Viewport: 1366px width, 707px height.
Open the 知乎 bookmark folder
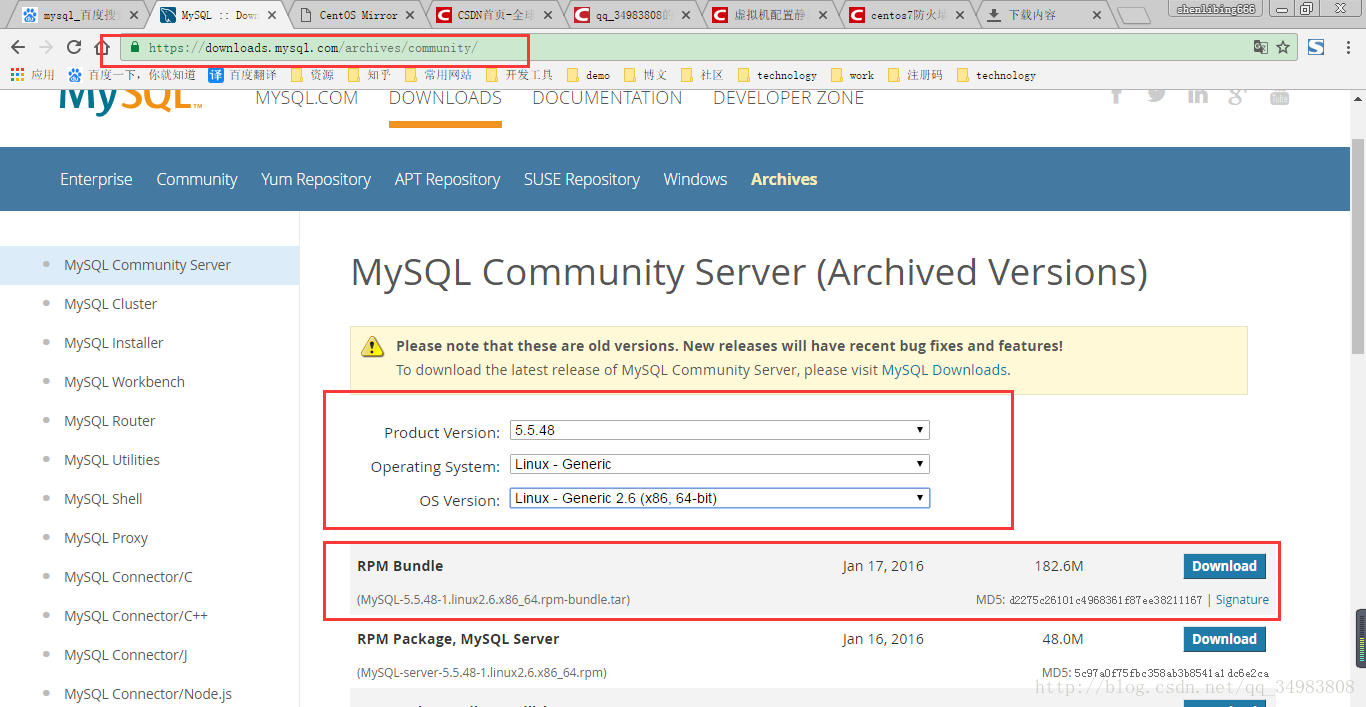369,75
